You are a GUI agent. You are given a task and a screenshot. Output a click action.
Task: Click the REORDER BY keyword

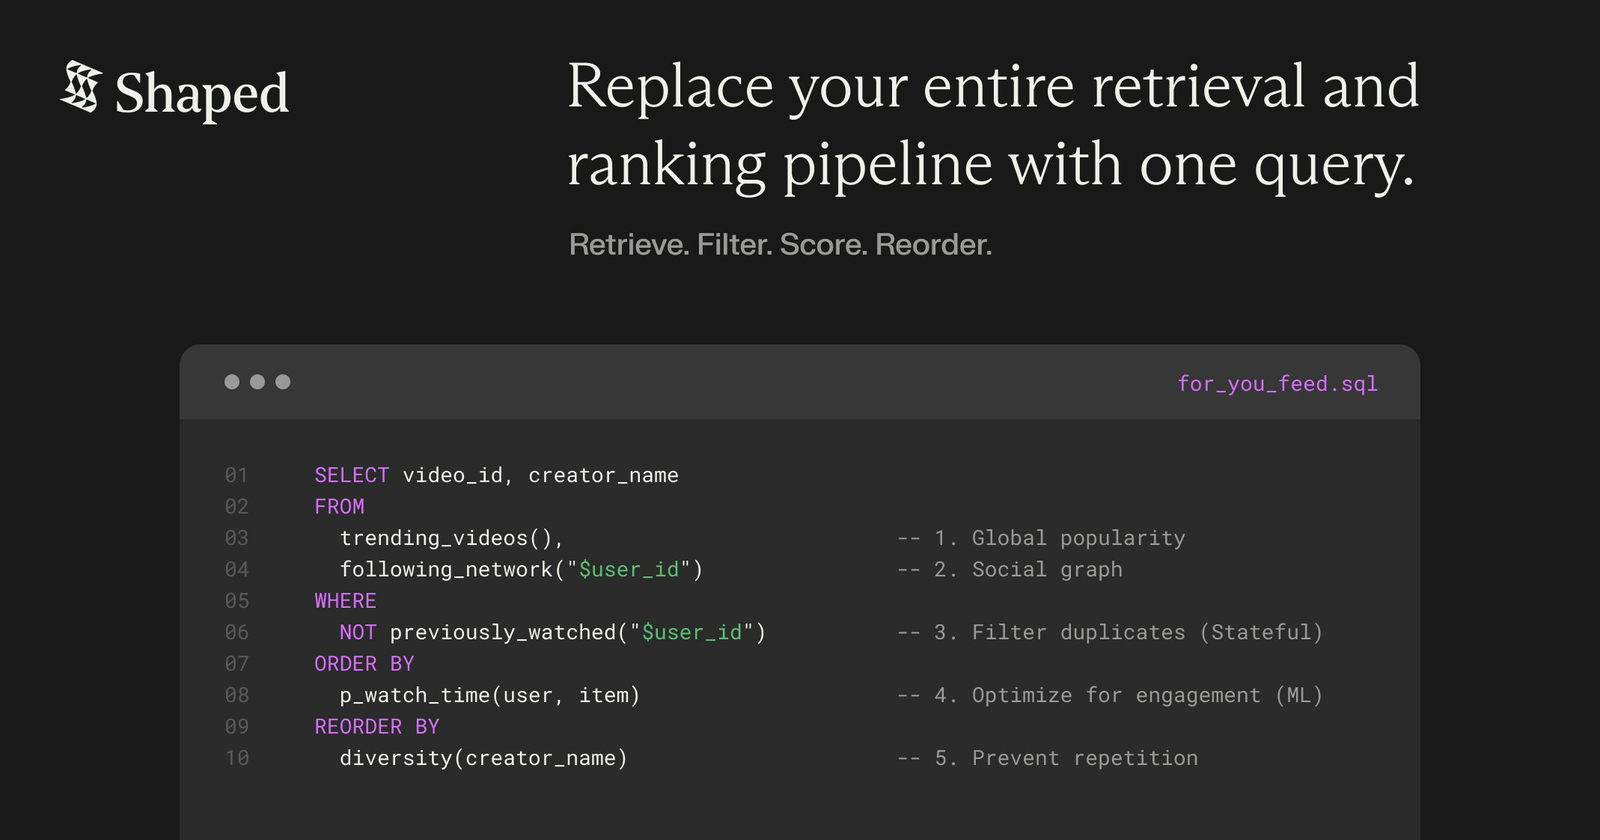[x=377, y=727]
